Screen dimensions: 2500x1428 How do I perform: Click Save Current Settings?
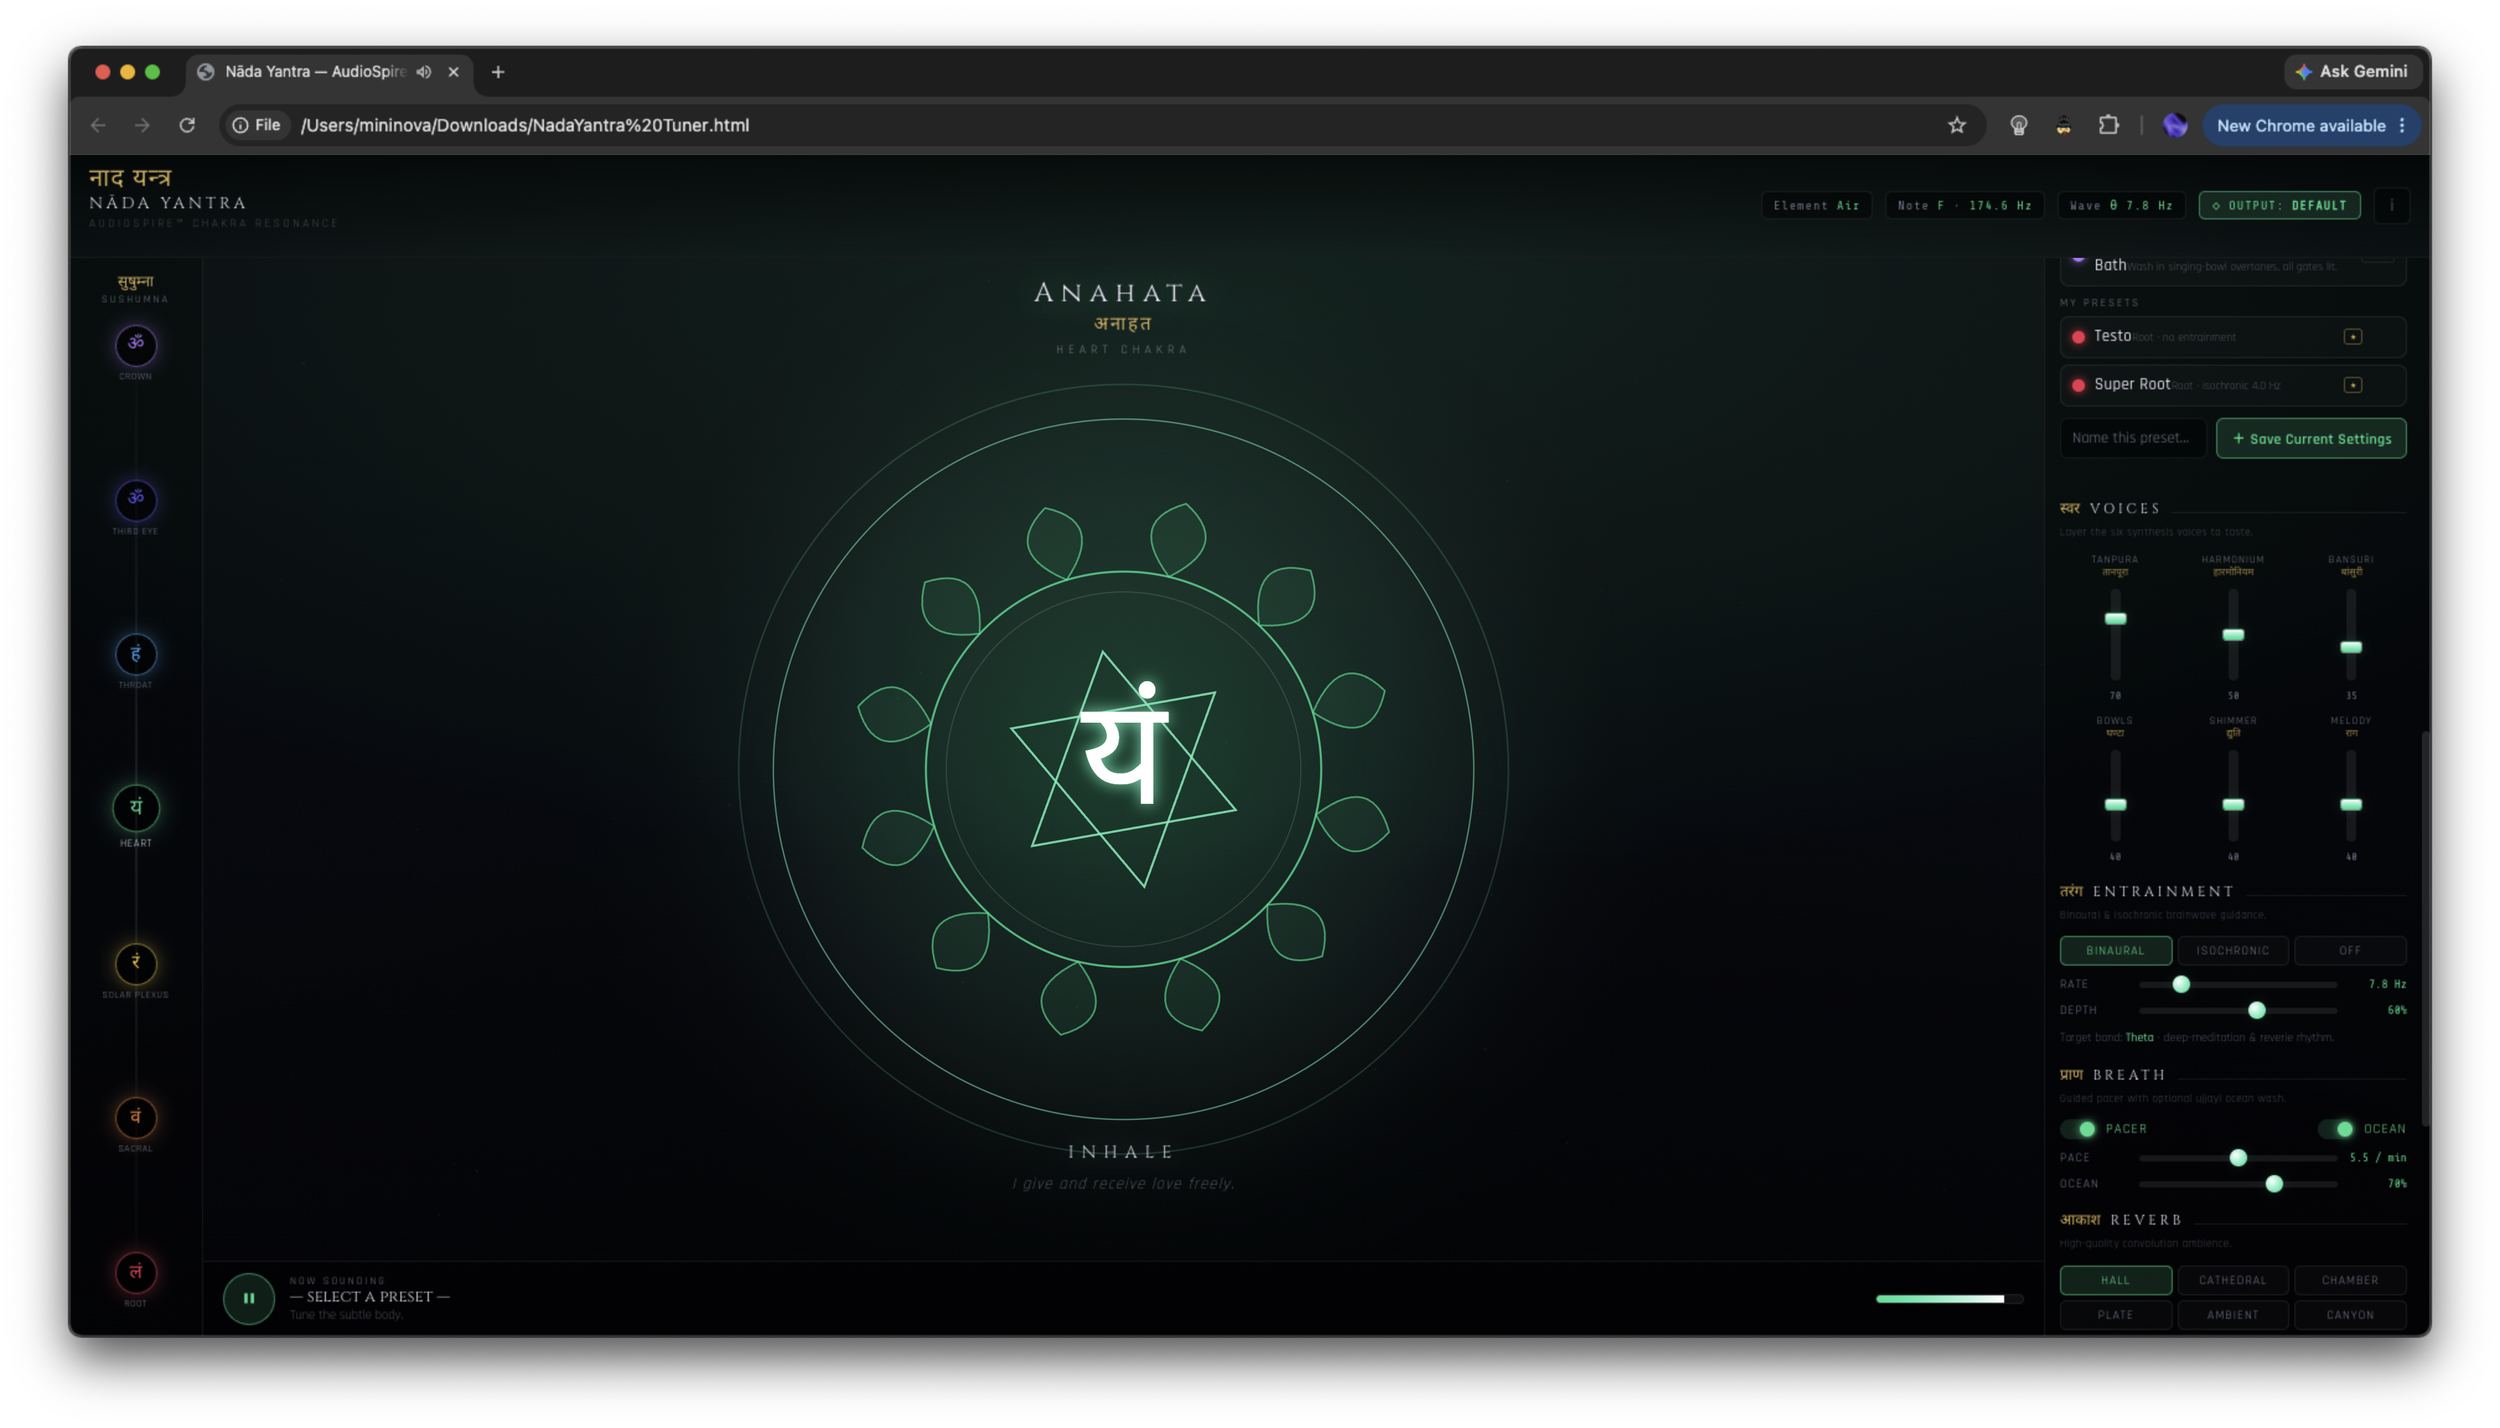(2311, 439)
